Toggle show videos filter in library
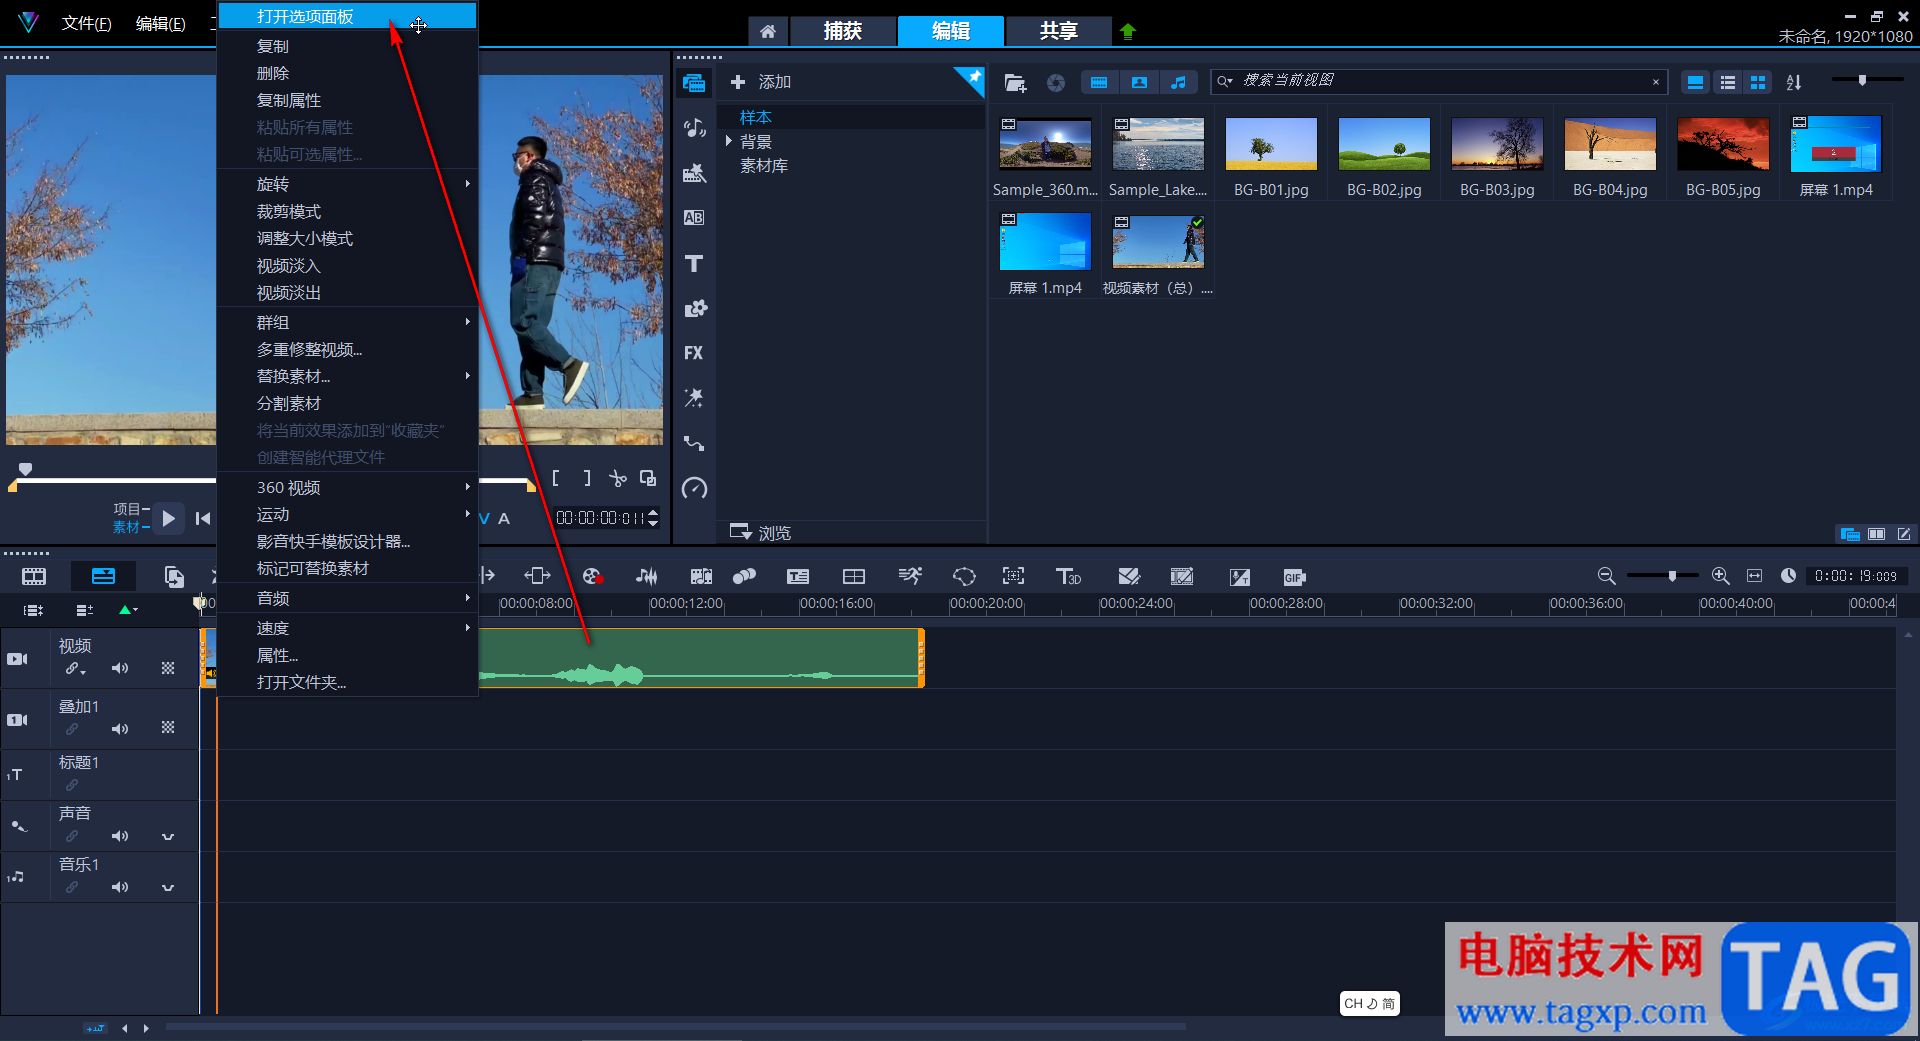1920x1041 pixels. click(x=1099, y=83)
